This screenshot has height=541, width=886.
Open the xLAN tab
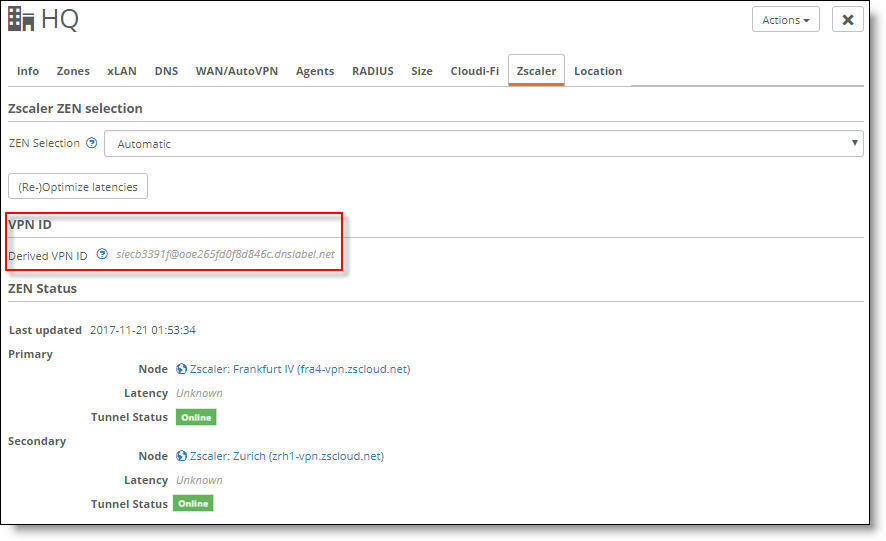(x=122, y=71)
